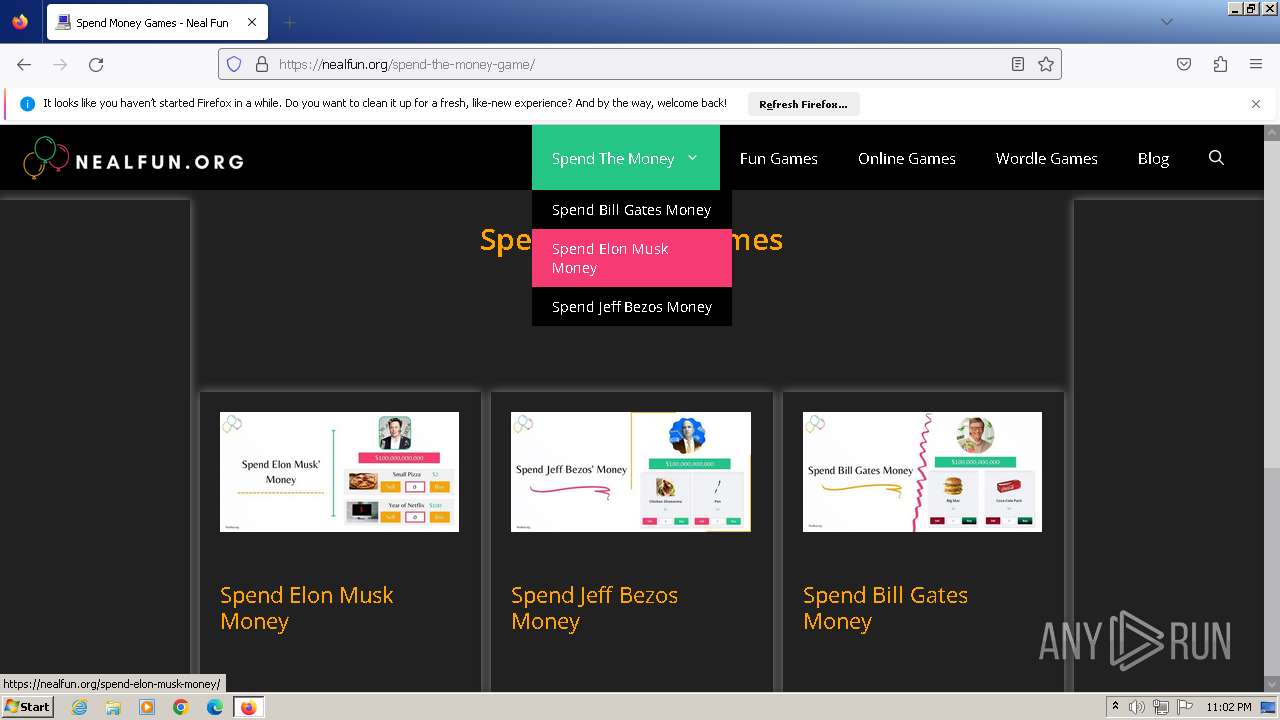
Task: Click the address bar URL field
Action: (x=640, y=64)
